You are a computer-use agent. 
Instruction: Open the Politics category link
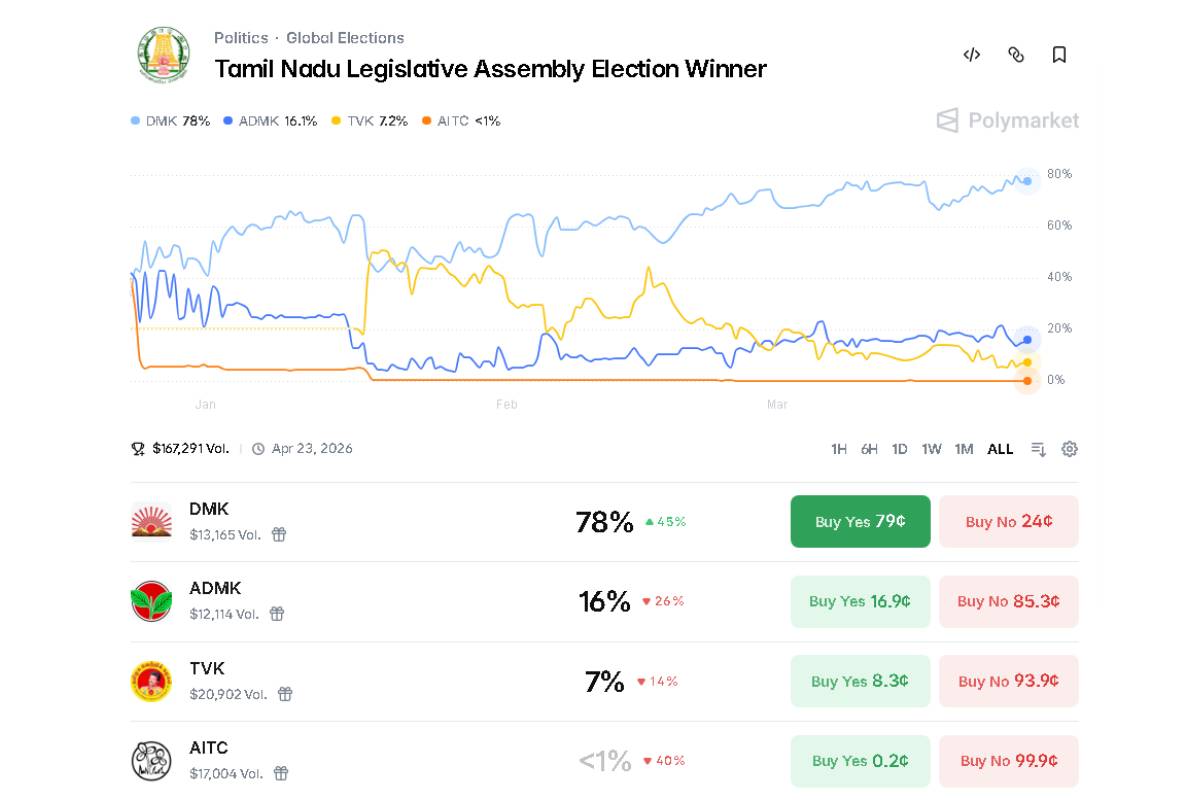click(241, 38)
